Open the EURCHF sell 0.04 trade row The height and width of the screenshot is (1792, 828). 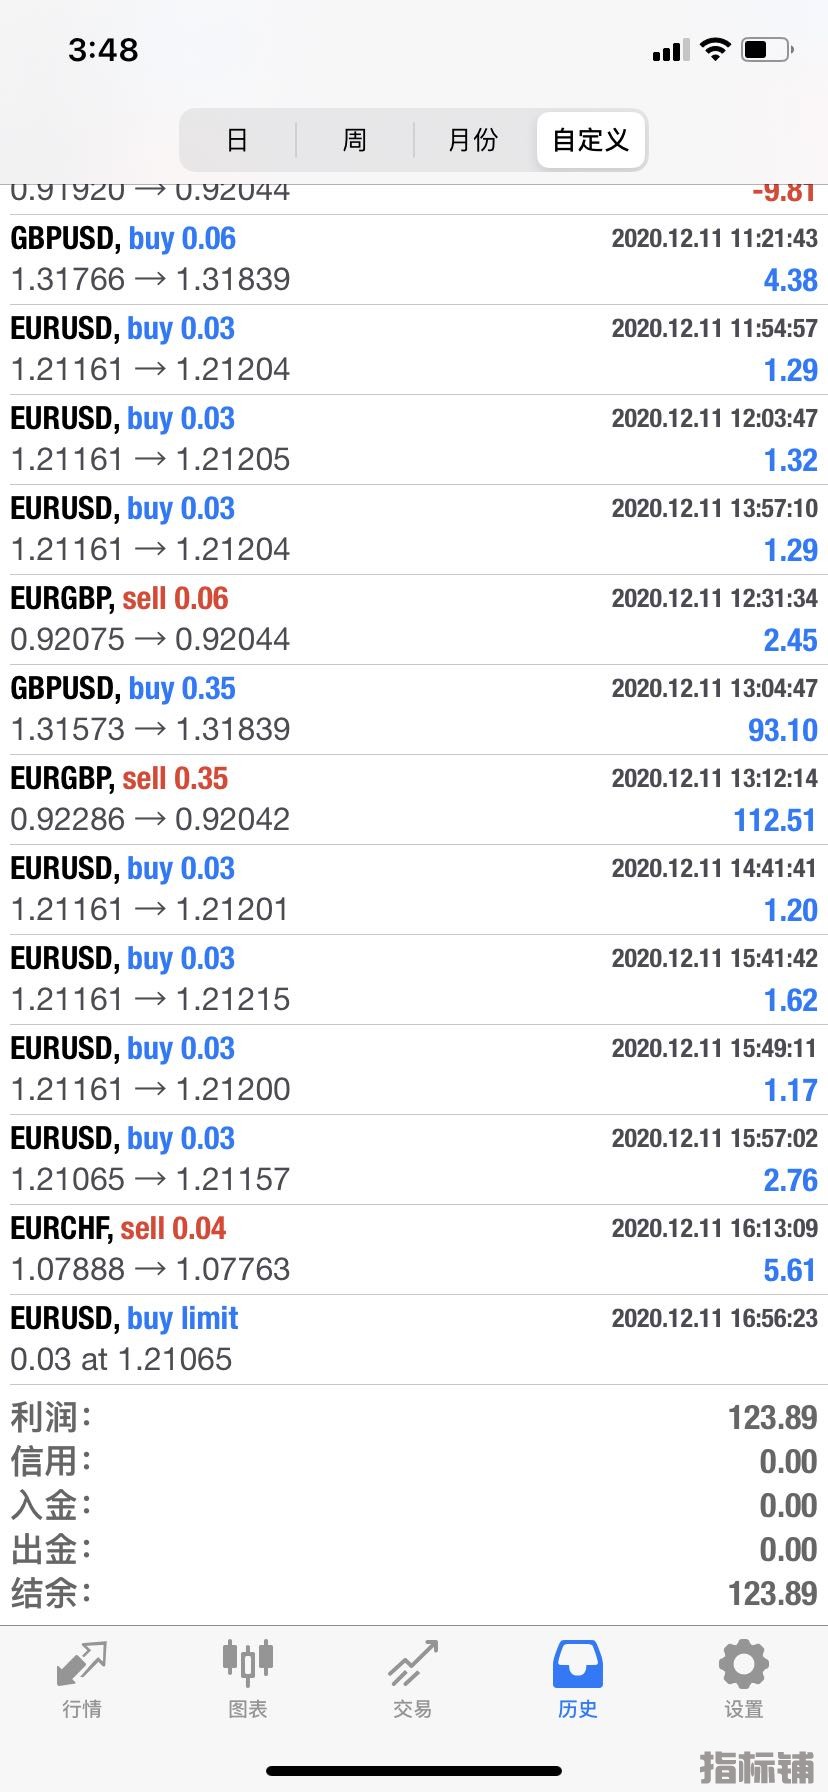click(x=414, y=1250)
